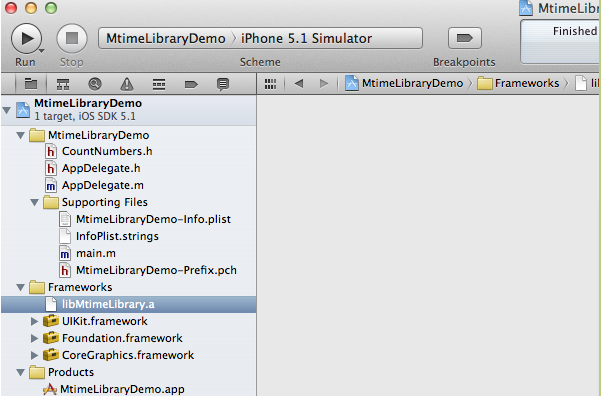The height and width of the screenshot is (396, 601).
Task: Select Foundation.framework
Action: (x=122, y=338)
